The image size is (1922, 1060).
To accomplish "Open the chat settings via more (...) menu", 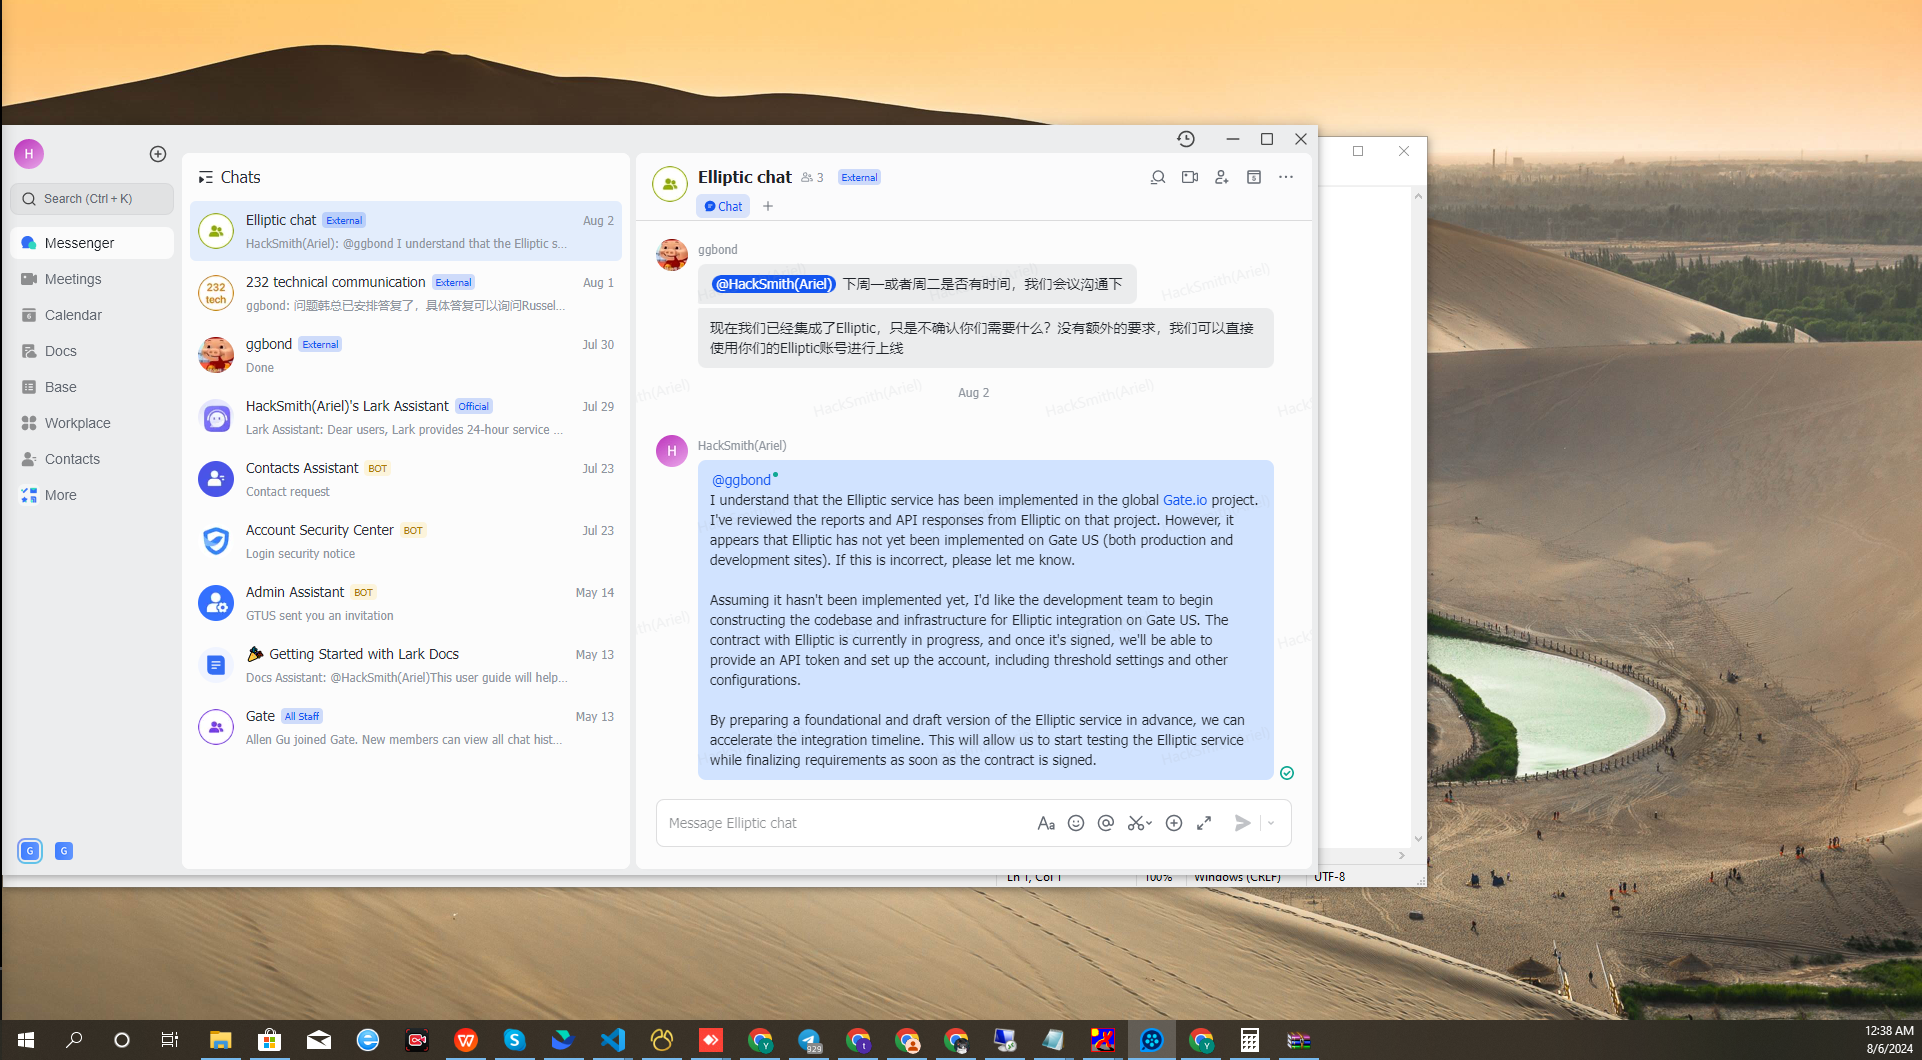I will tap(1286, 177).
